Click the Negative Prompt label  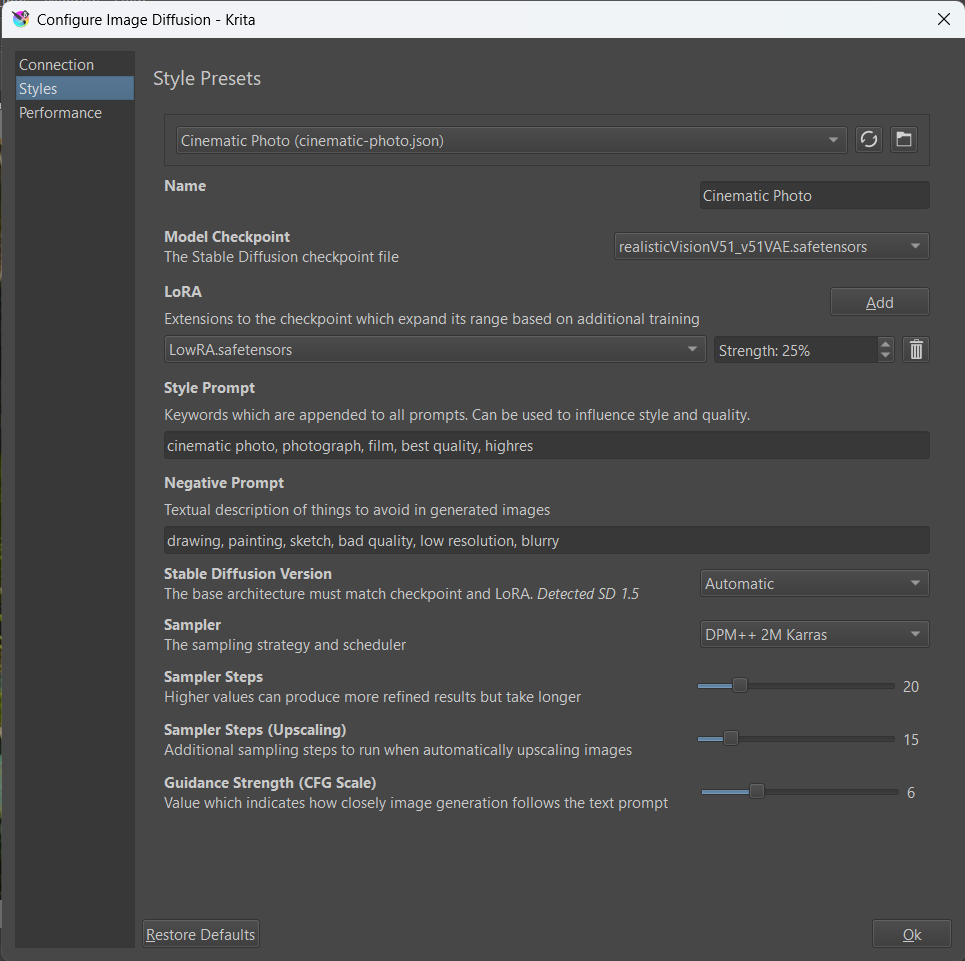(224, 483)
